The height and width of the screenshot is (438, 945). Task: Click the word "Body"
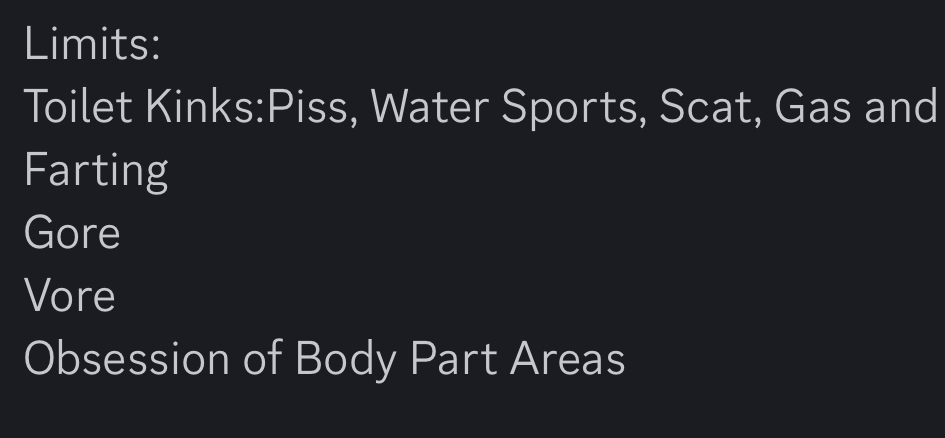coord(345,359)
